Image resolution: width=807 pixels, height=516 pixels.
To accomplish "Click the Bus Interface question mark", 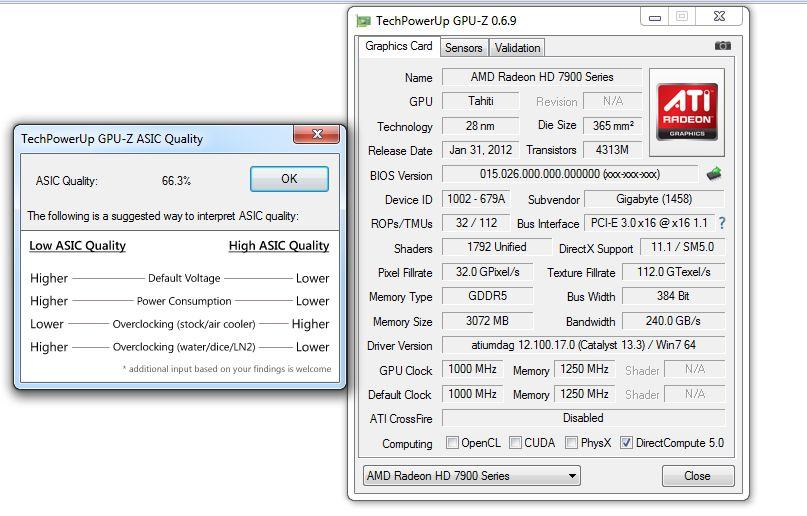I will pyautogui.click(x=722, y=223).
